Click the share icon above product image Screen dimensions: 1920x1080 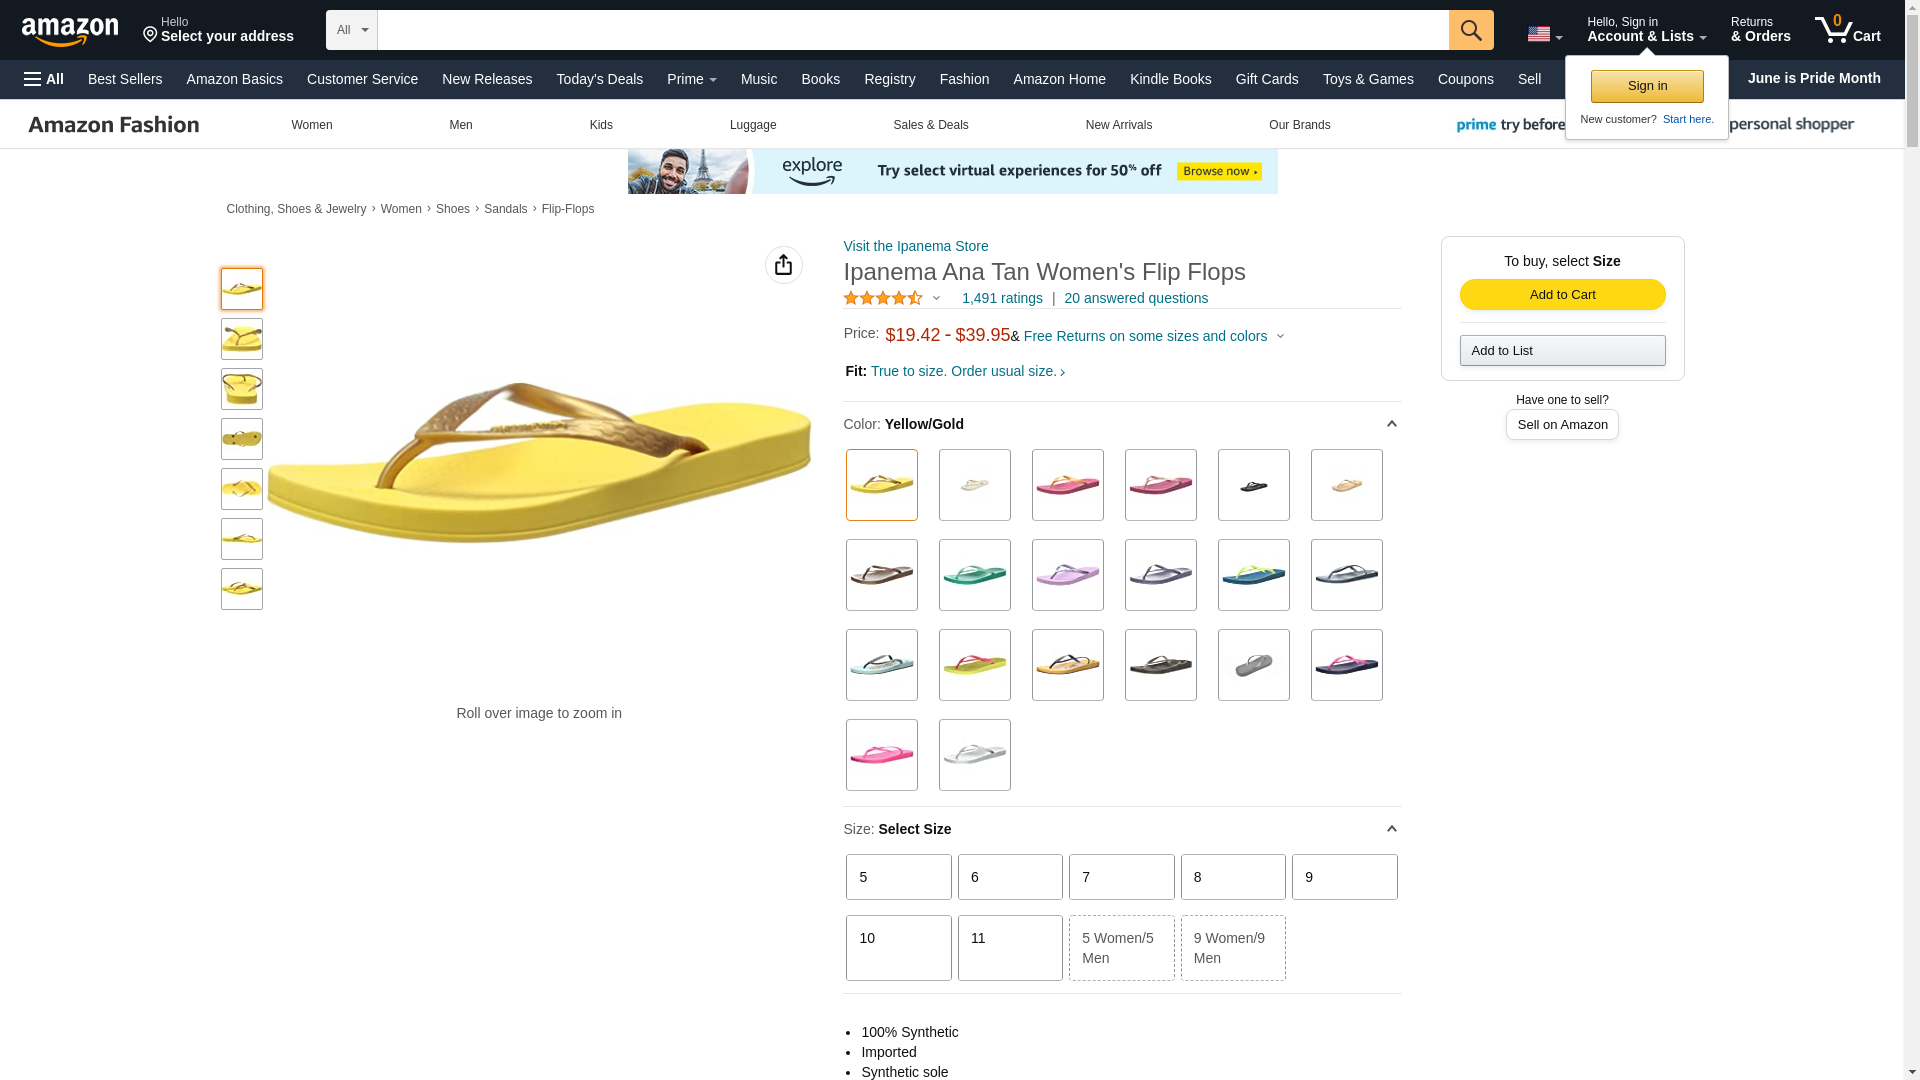[x=784, y=265]
